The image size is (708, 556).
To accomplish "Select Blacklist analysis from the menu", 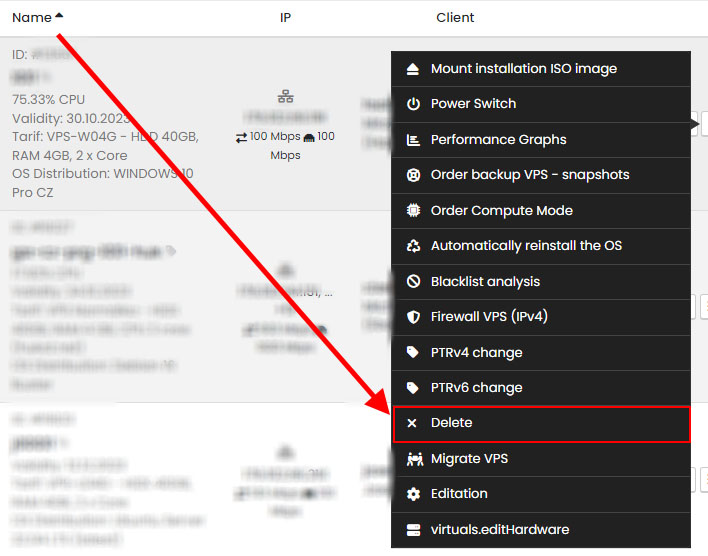I will coord(485,282).
